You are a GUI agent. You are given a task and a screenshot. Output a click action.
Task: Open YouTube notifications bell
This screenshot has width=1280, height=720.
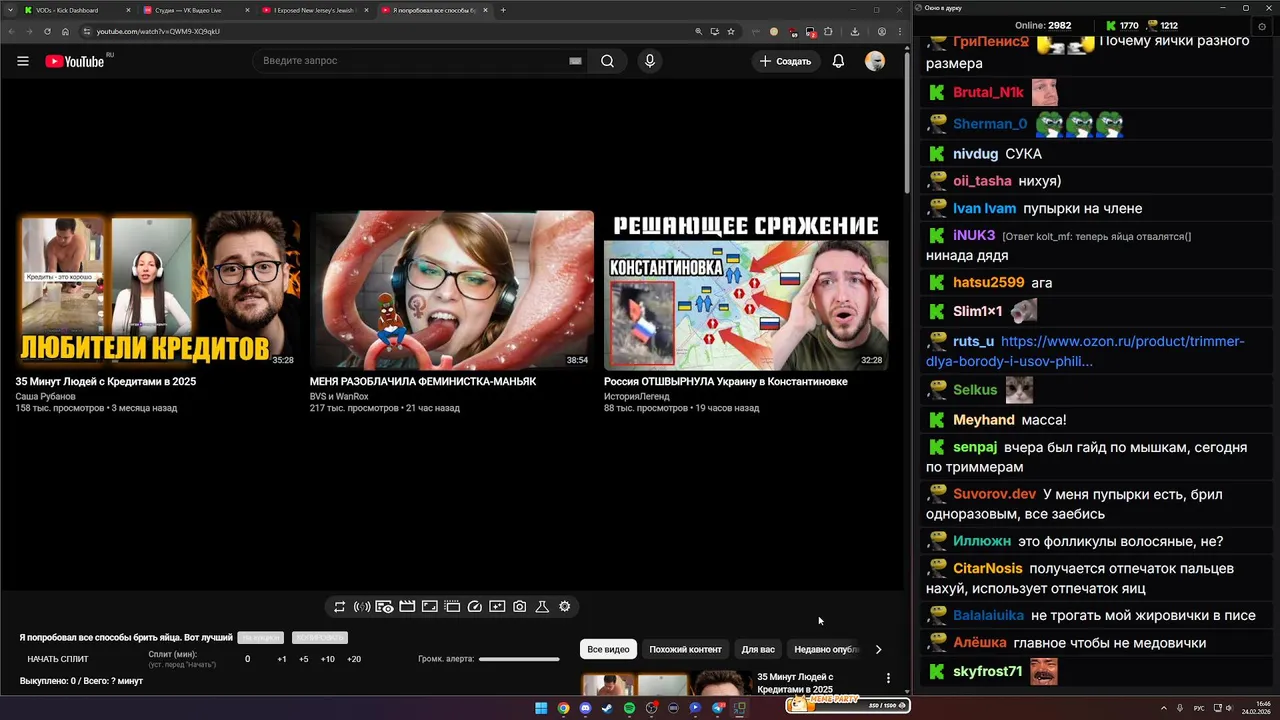coord(838,61)
